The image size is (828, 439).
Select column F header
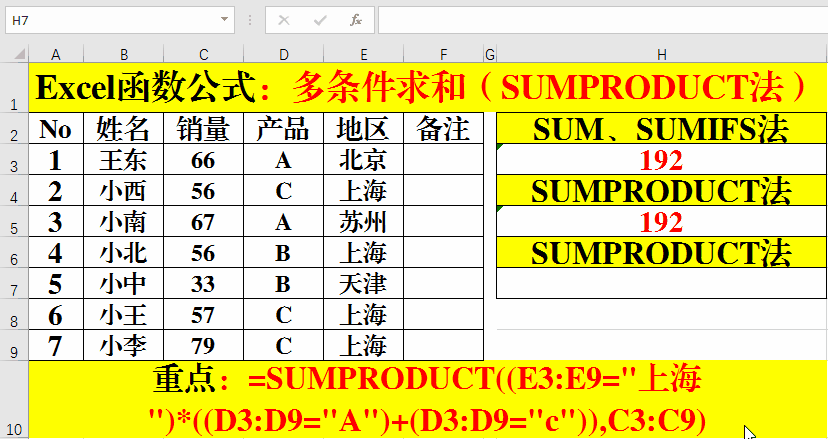pos(444,54)
